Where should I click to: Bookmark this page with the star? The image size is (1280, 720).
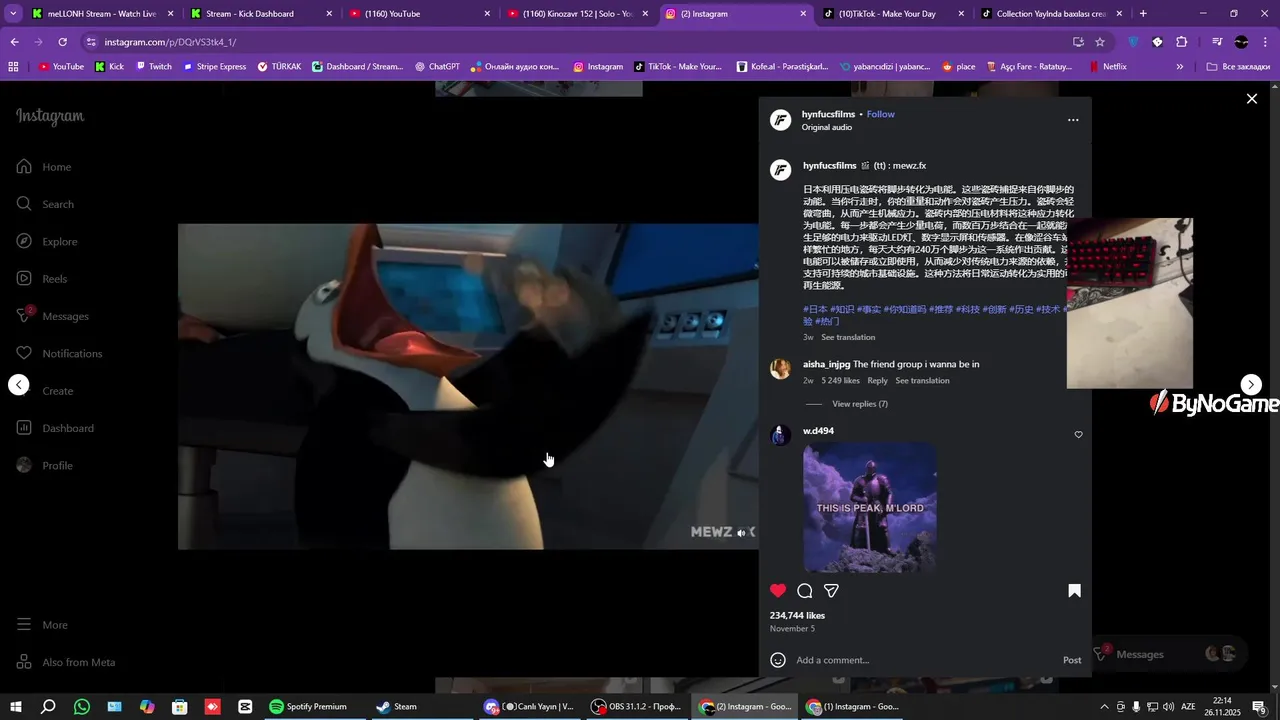1100,42
